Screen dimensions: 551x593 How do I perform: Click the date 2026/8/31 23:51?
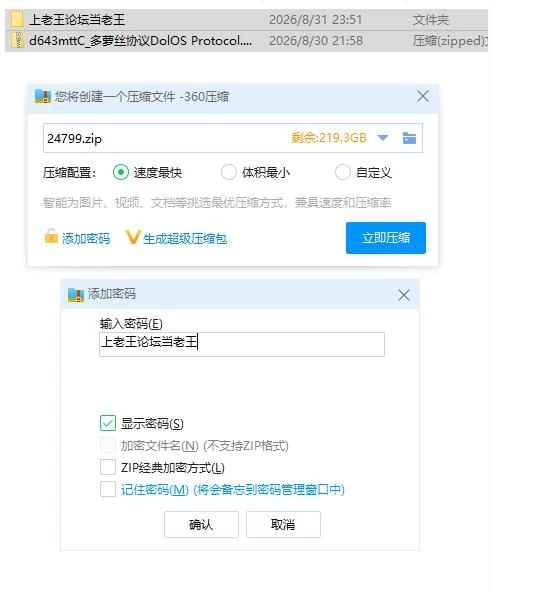pos(316,20)
